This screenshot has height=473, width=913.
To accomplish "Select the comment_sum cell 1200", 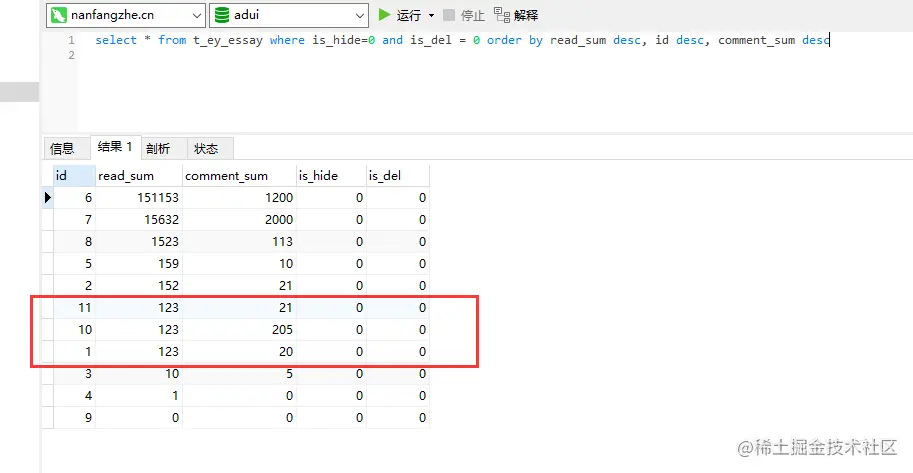I will 239,198.
